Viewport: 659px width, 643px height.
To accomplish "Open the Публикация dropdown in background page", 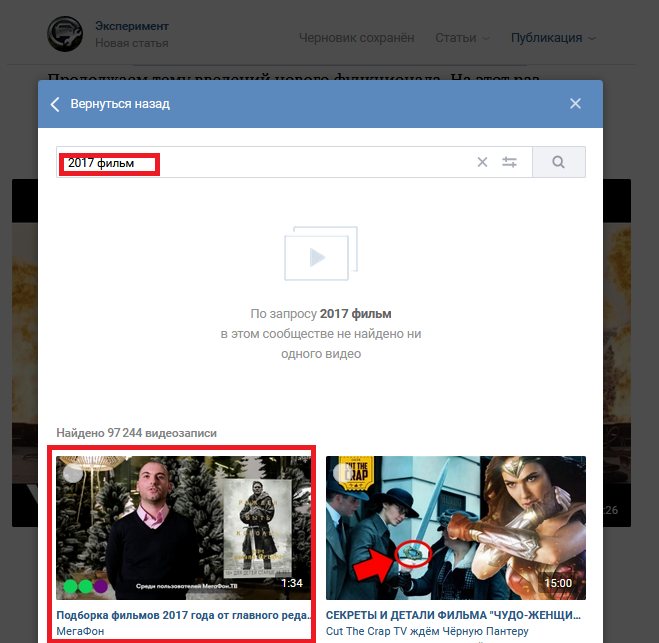I will (554, 38).
